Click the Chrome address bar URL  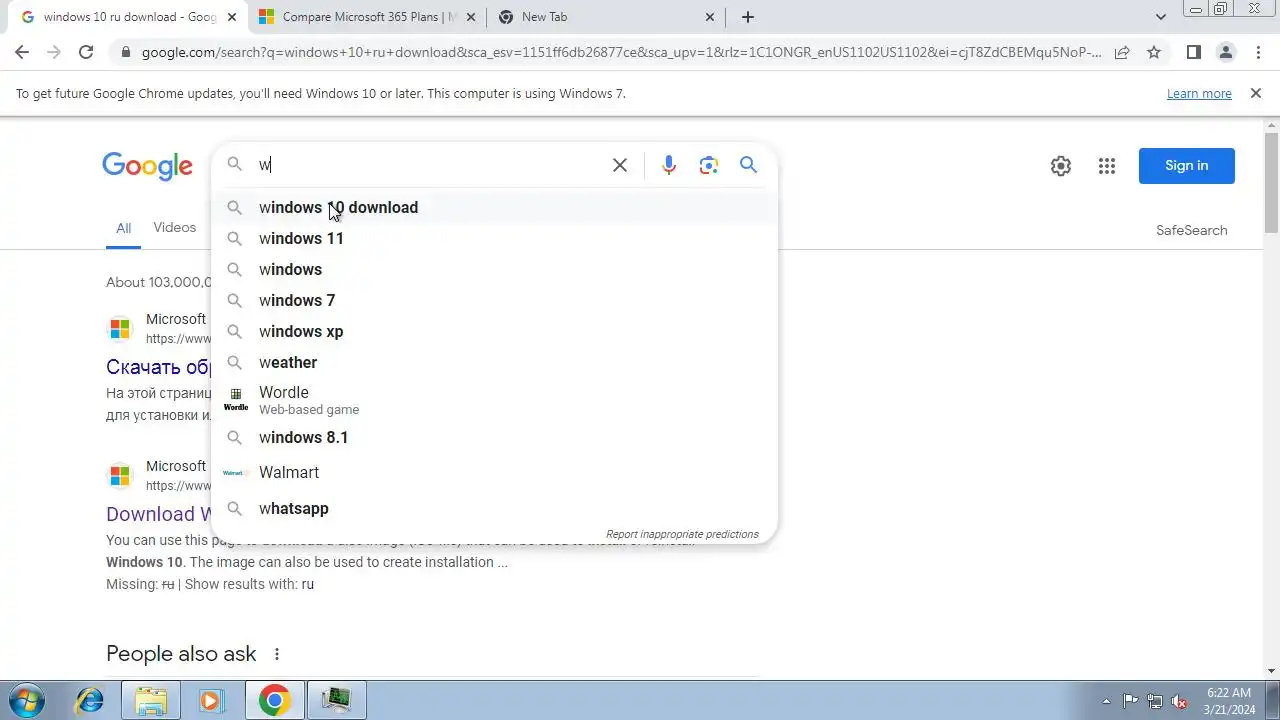(620, 52)
